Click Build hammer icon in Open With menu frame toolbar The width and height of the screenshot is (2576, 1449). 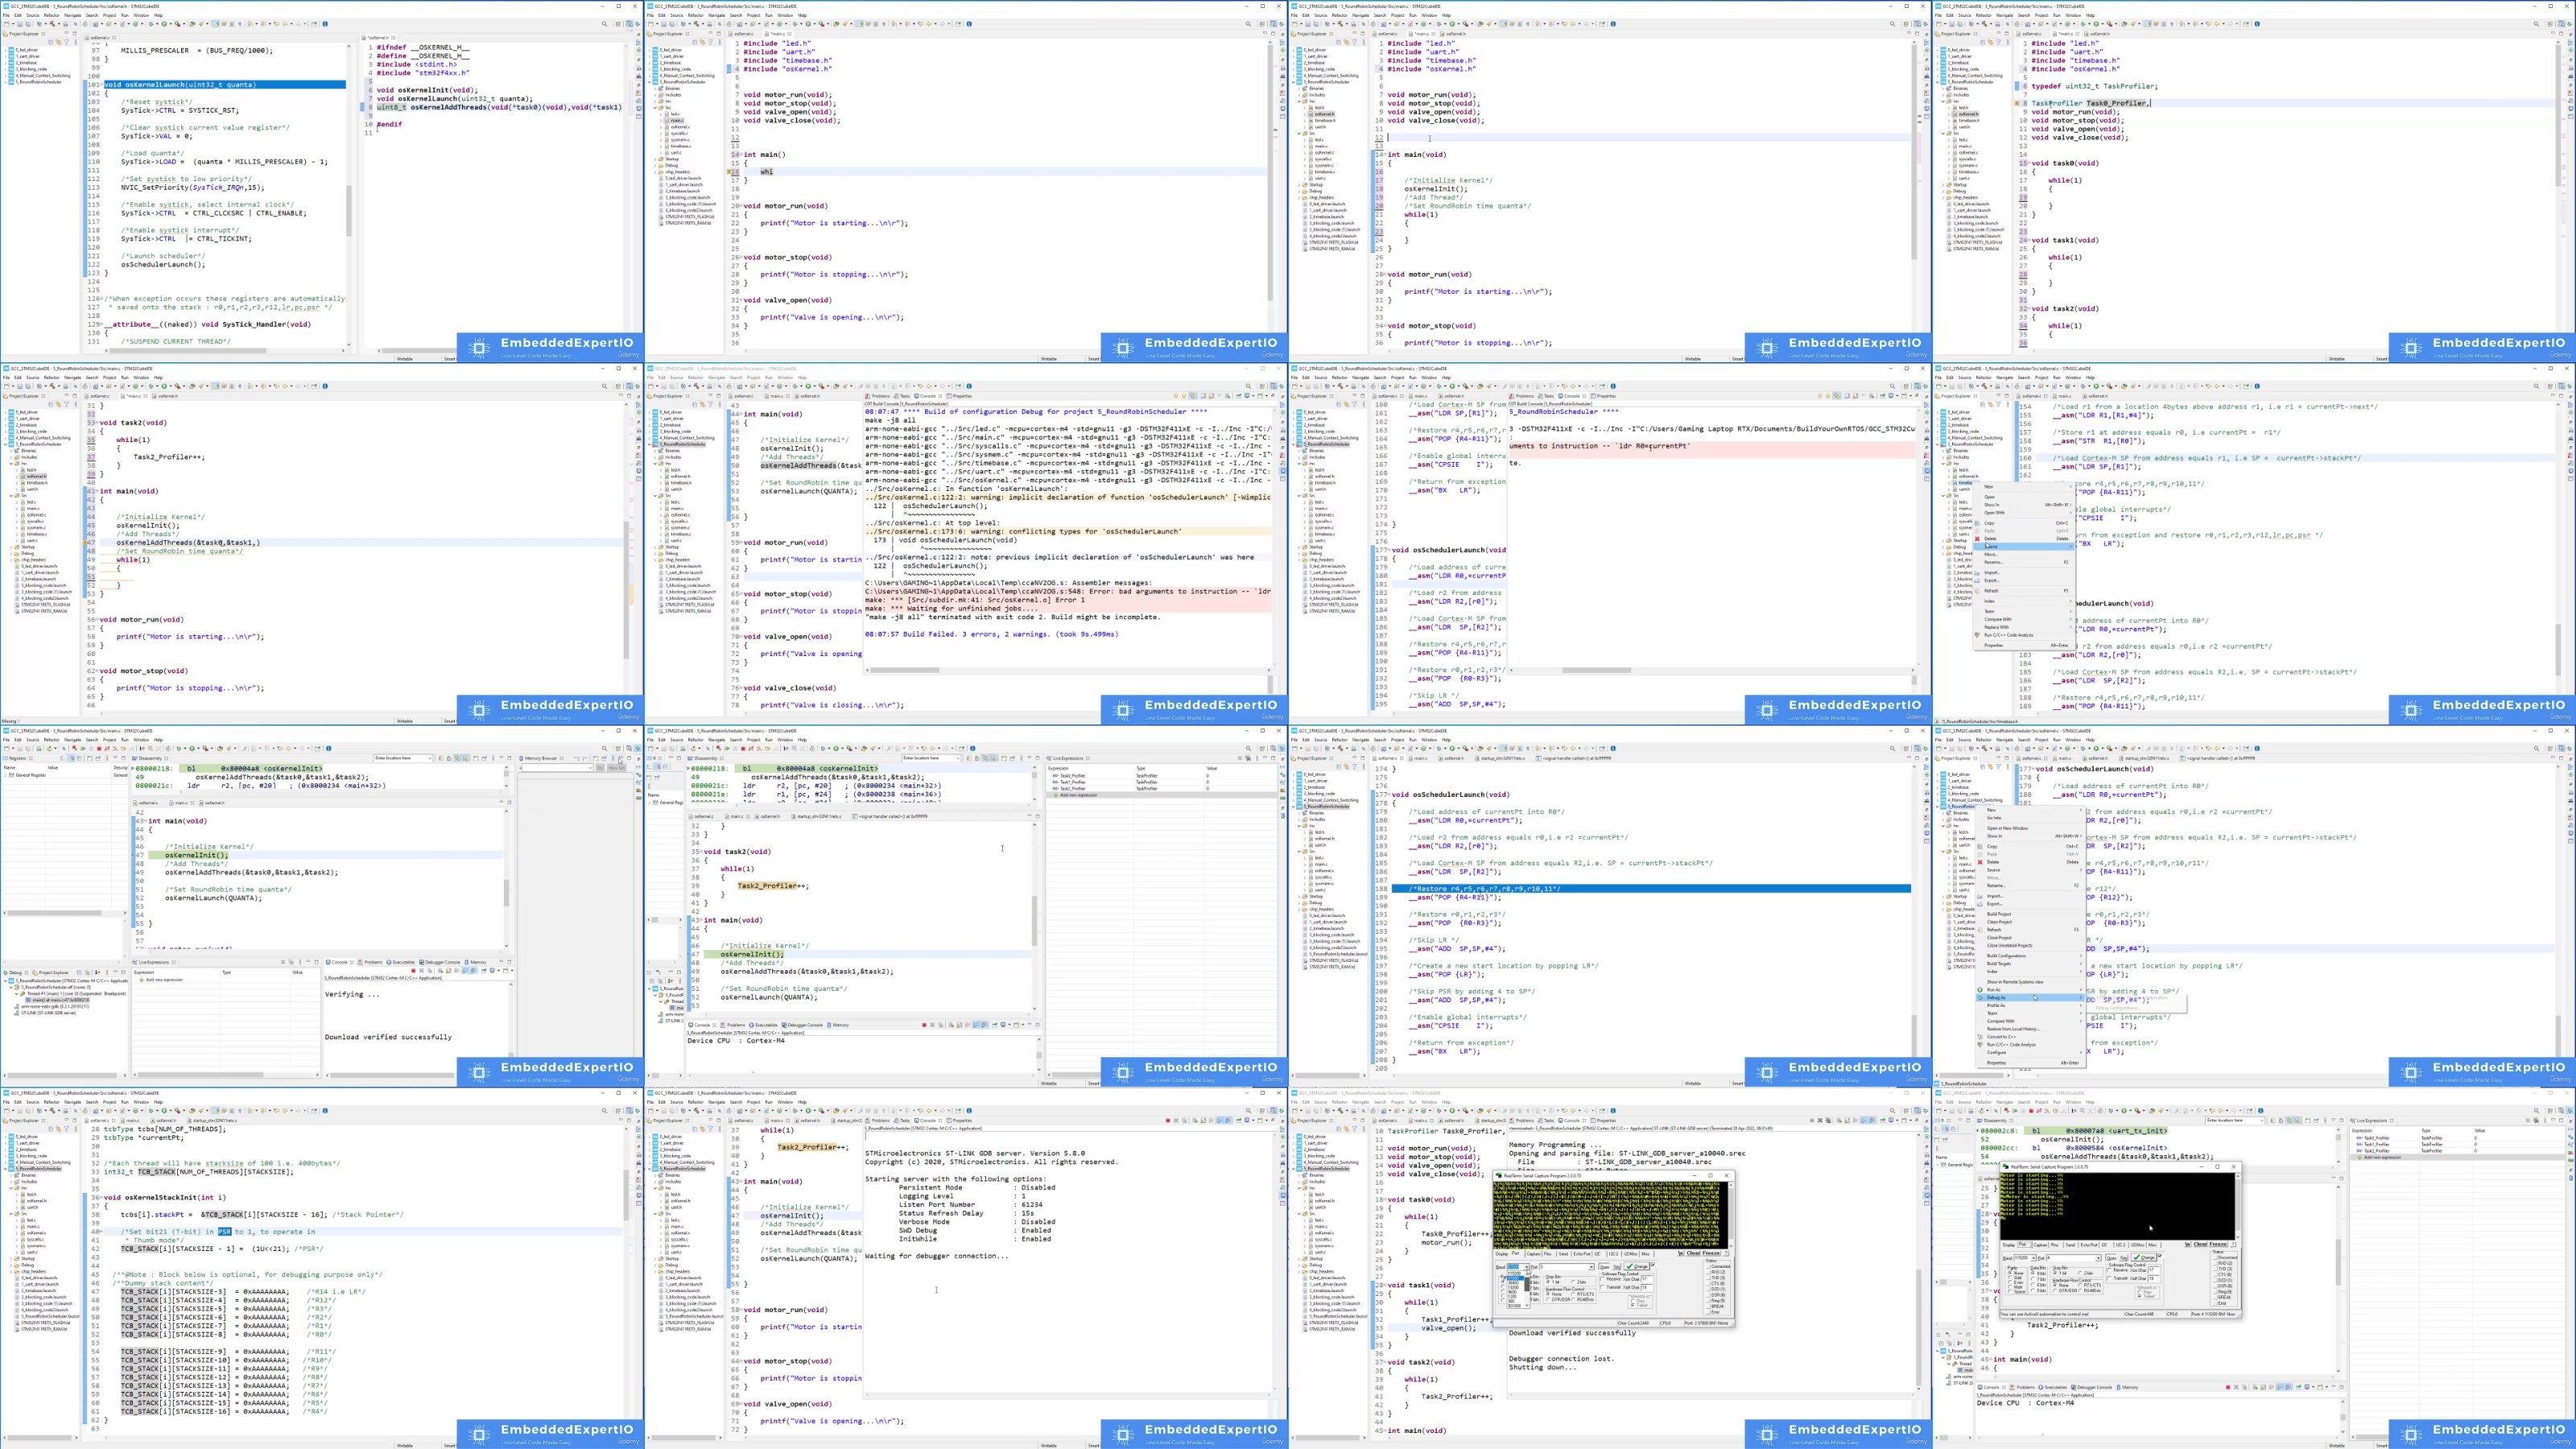[x=1984, y=387]
